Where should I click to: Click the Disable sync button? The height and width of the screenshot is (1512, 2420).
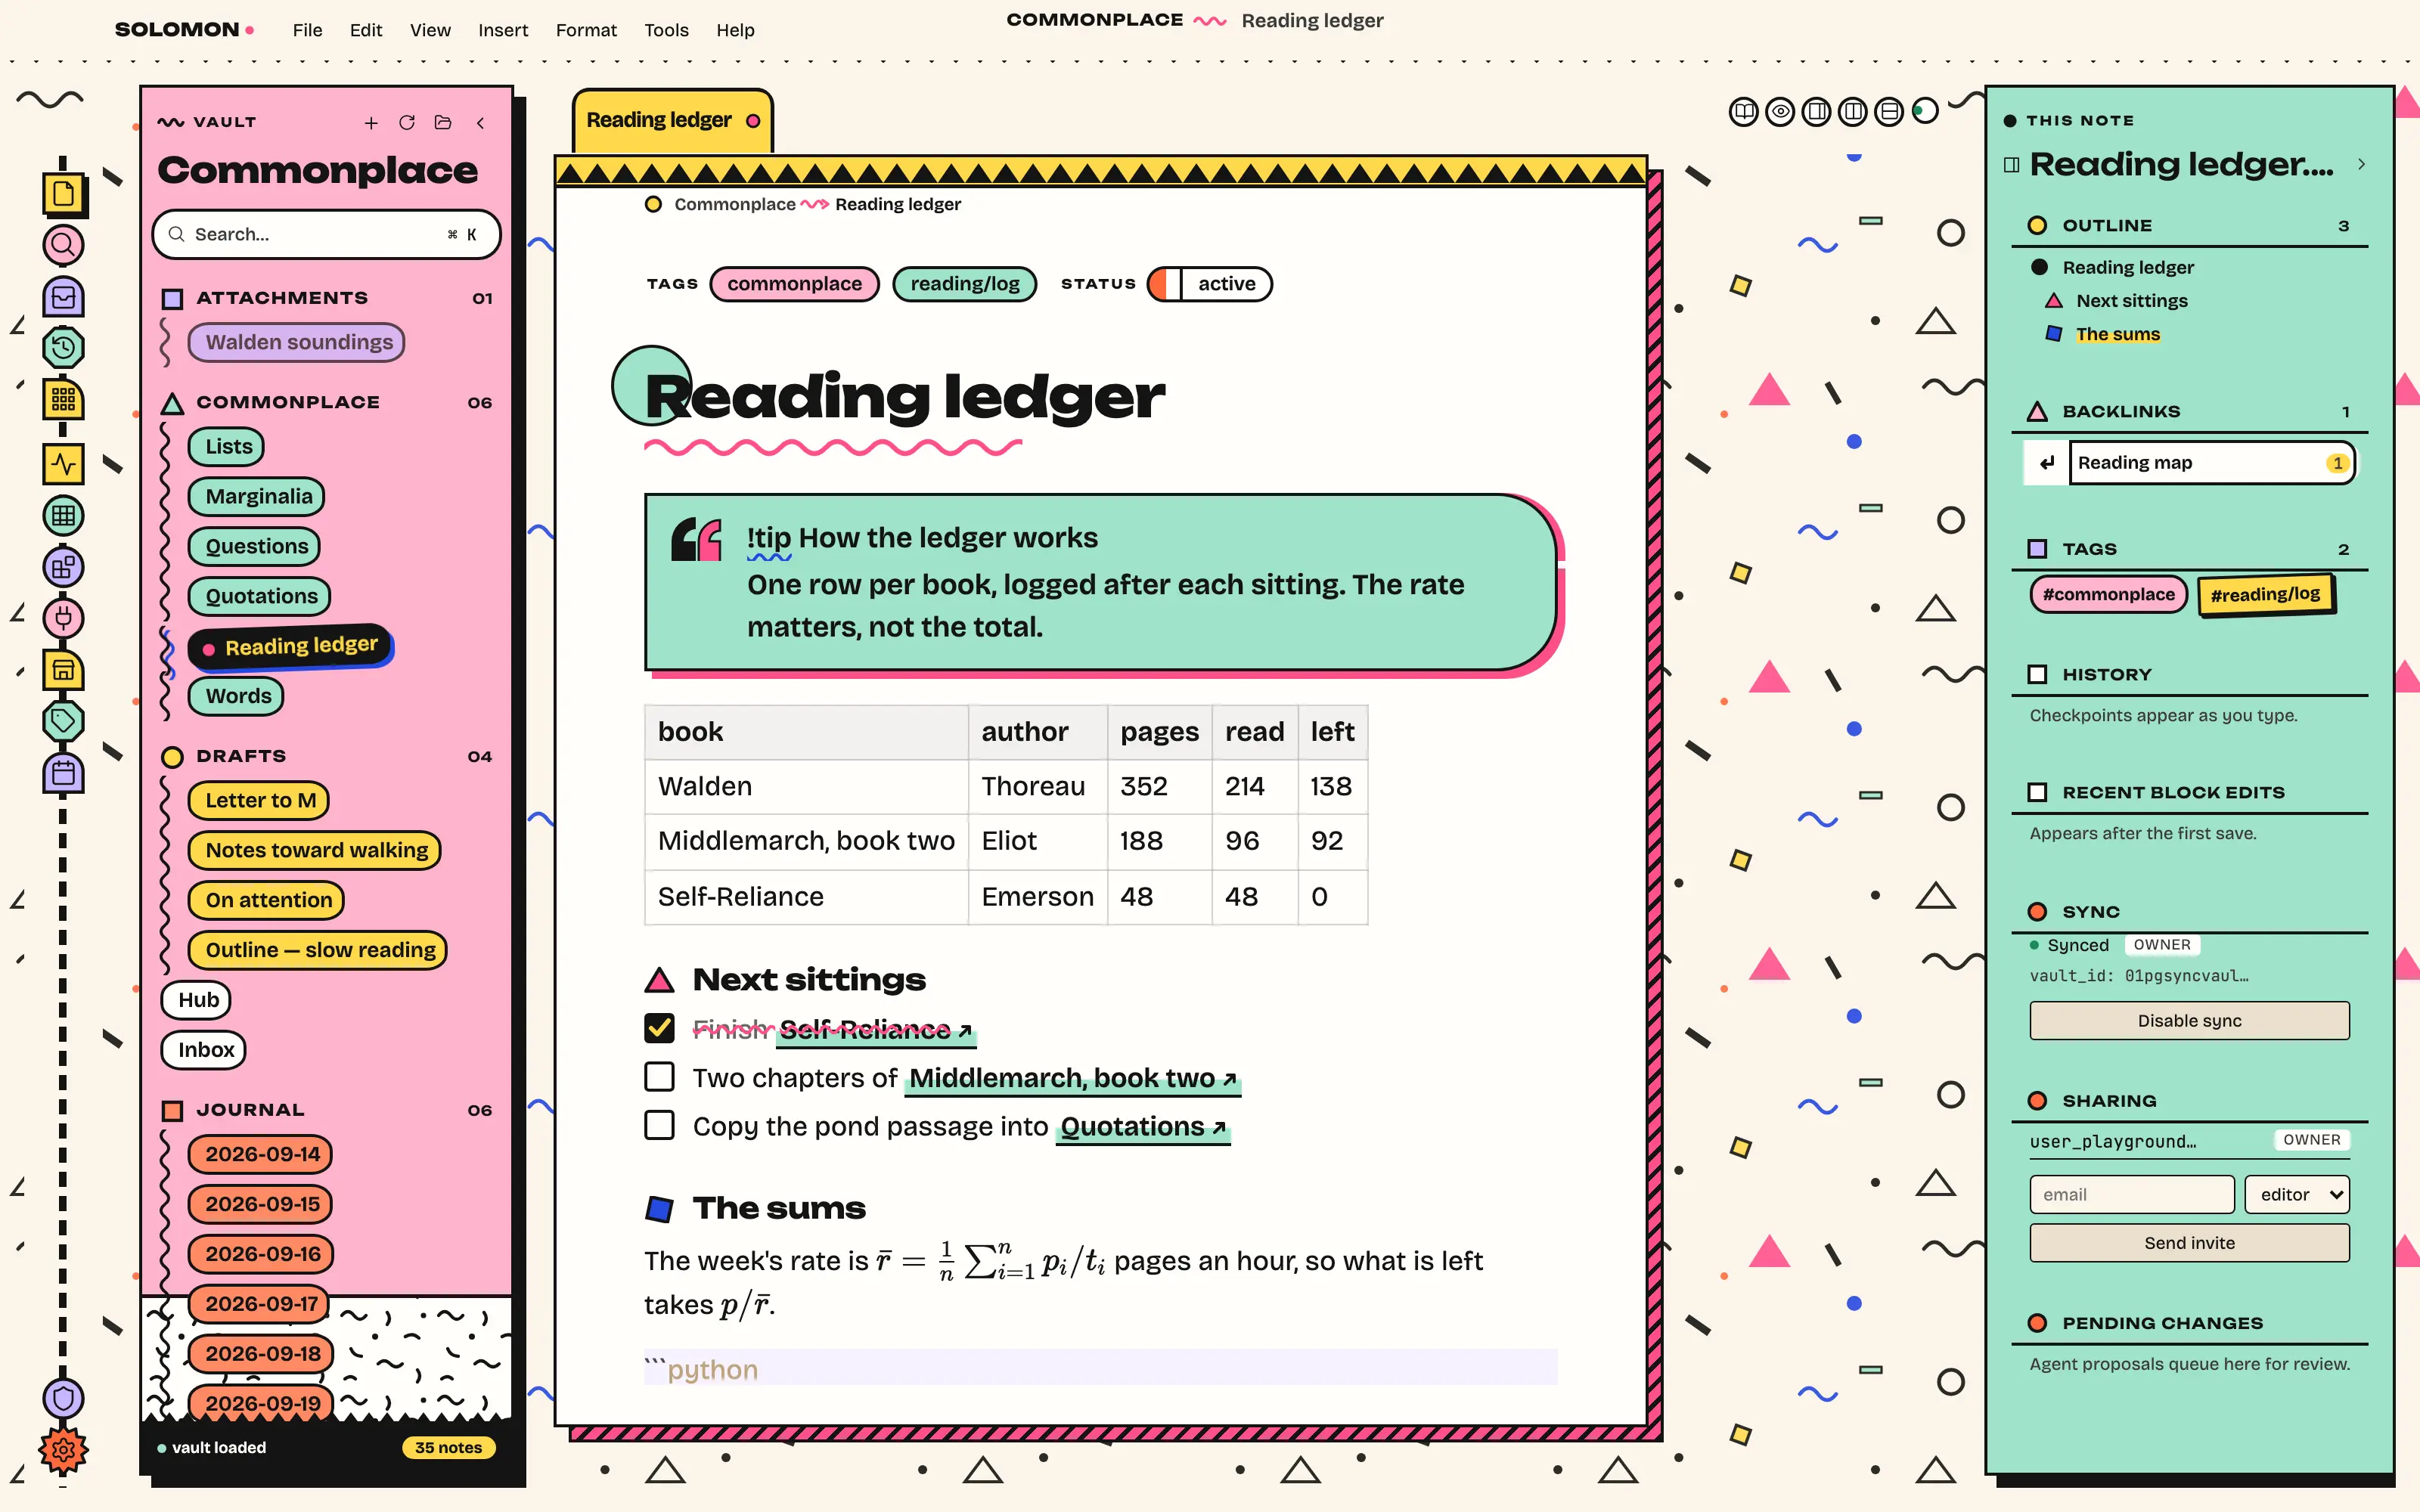coord(2189,1020)
